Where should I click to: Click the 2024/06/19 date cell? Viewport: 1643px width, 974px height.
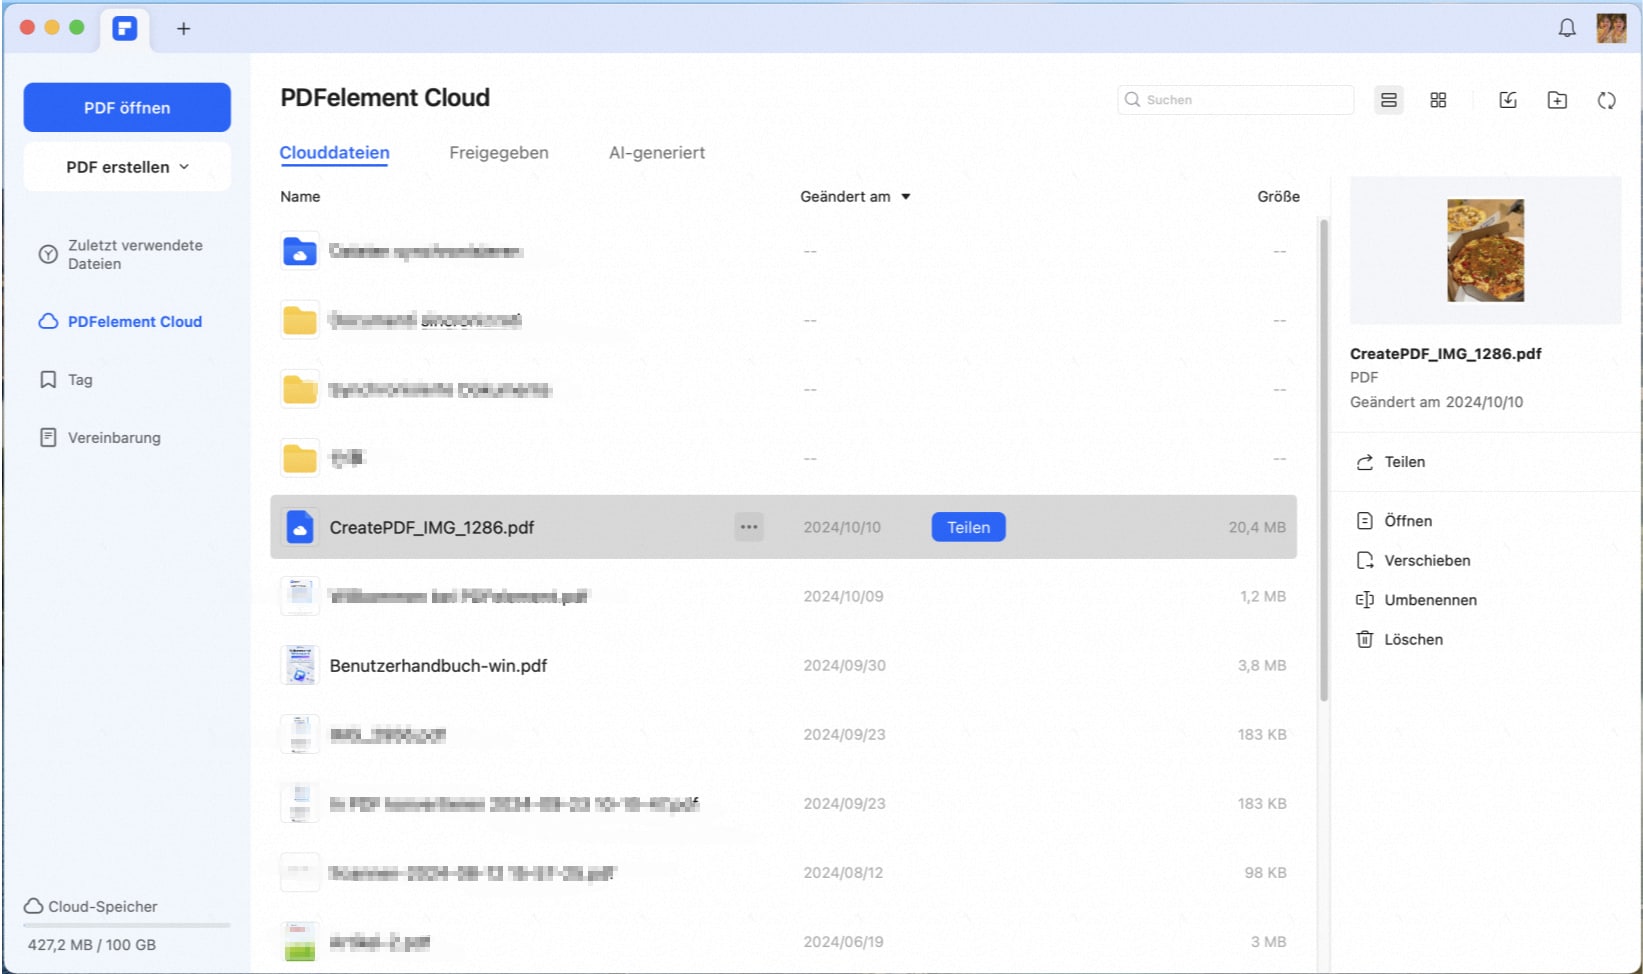pos(843,942)
